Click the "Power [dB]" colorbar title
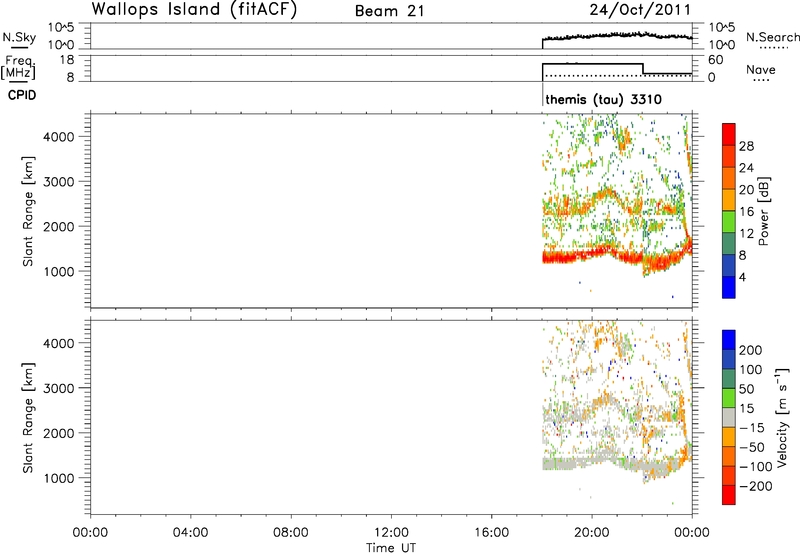 [x=764, y=211]
